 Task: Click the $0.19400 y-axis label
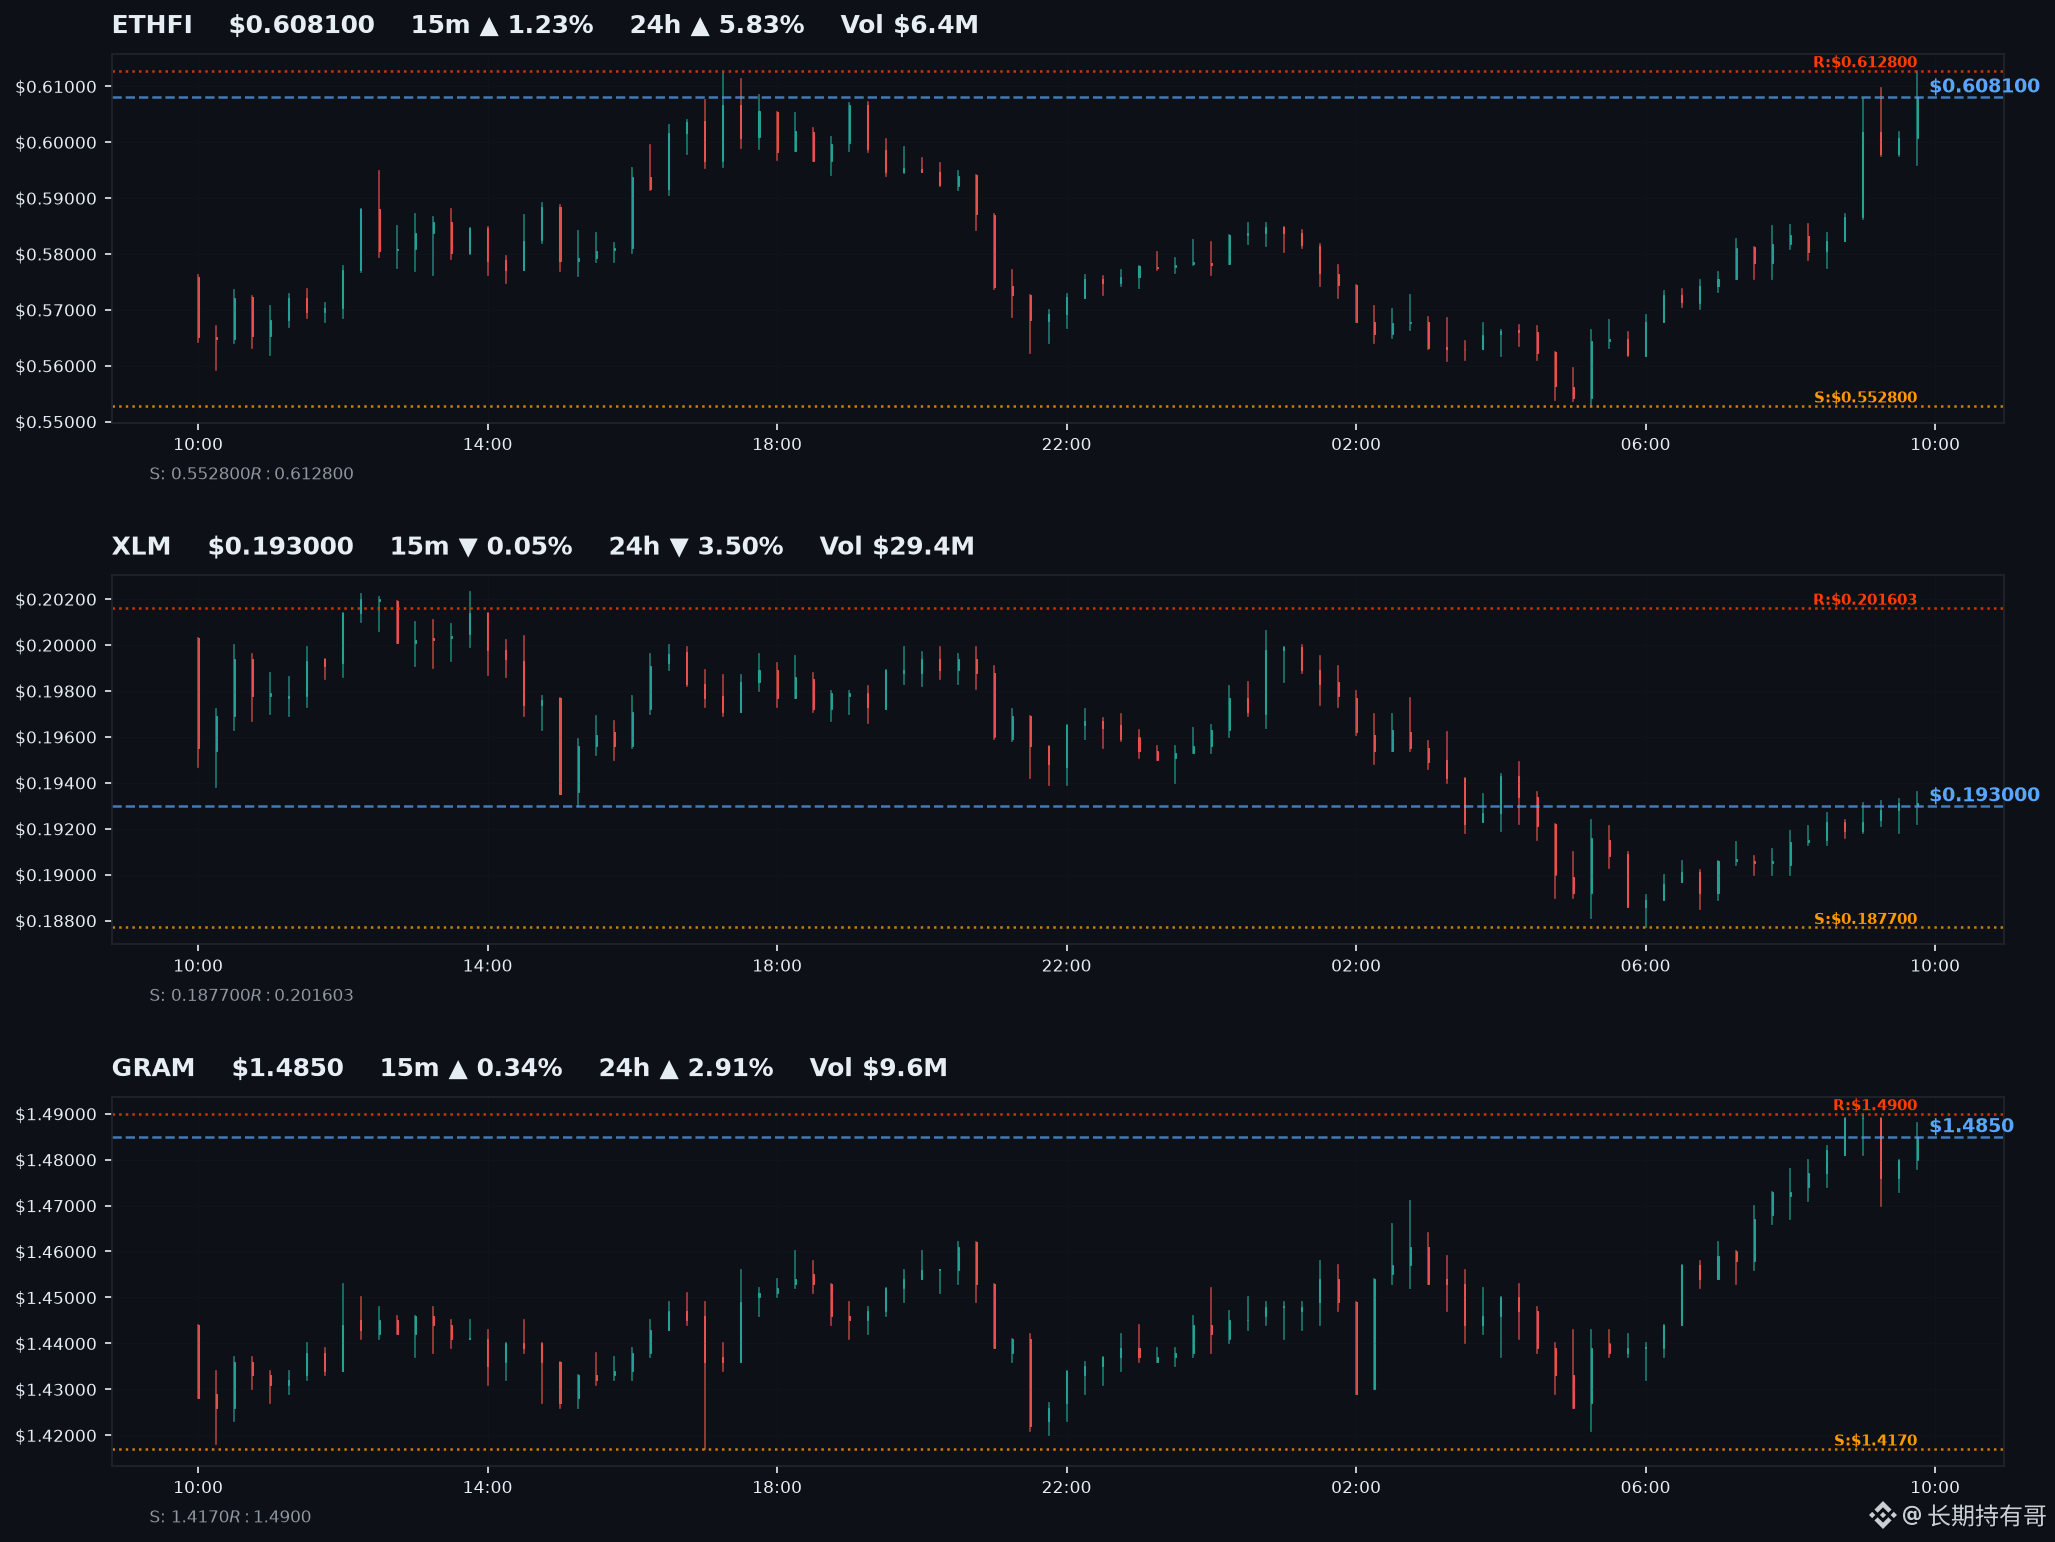(56, 784)
